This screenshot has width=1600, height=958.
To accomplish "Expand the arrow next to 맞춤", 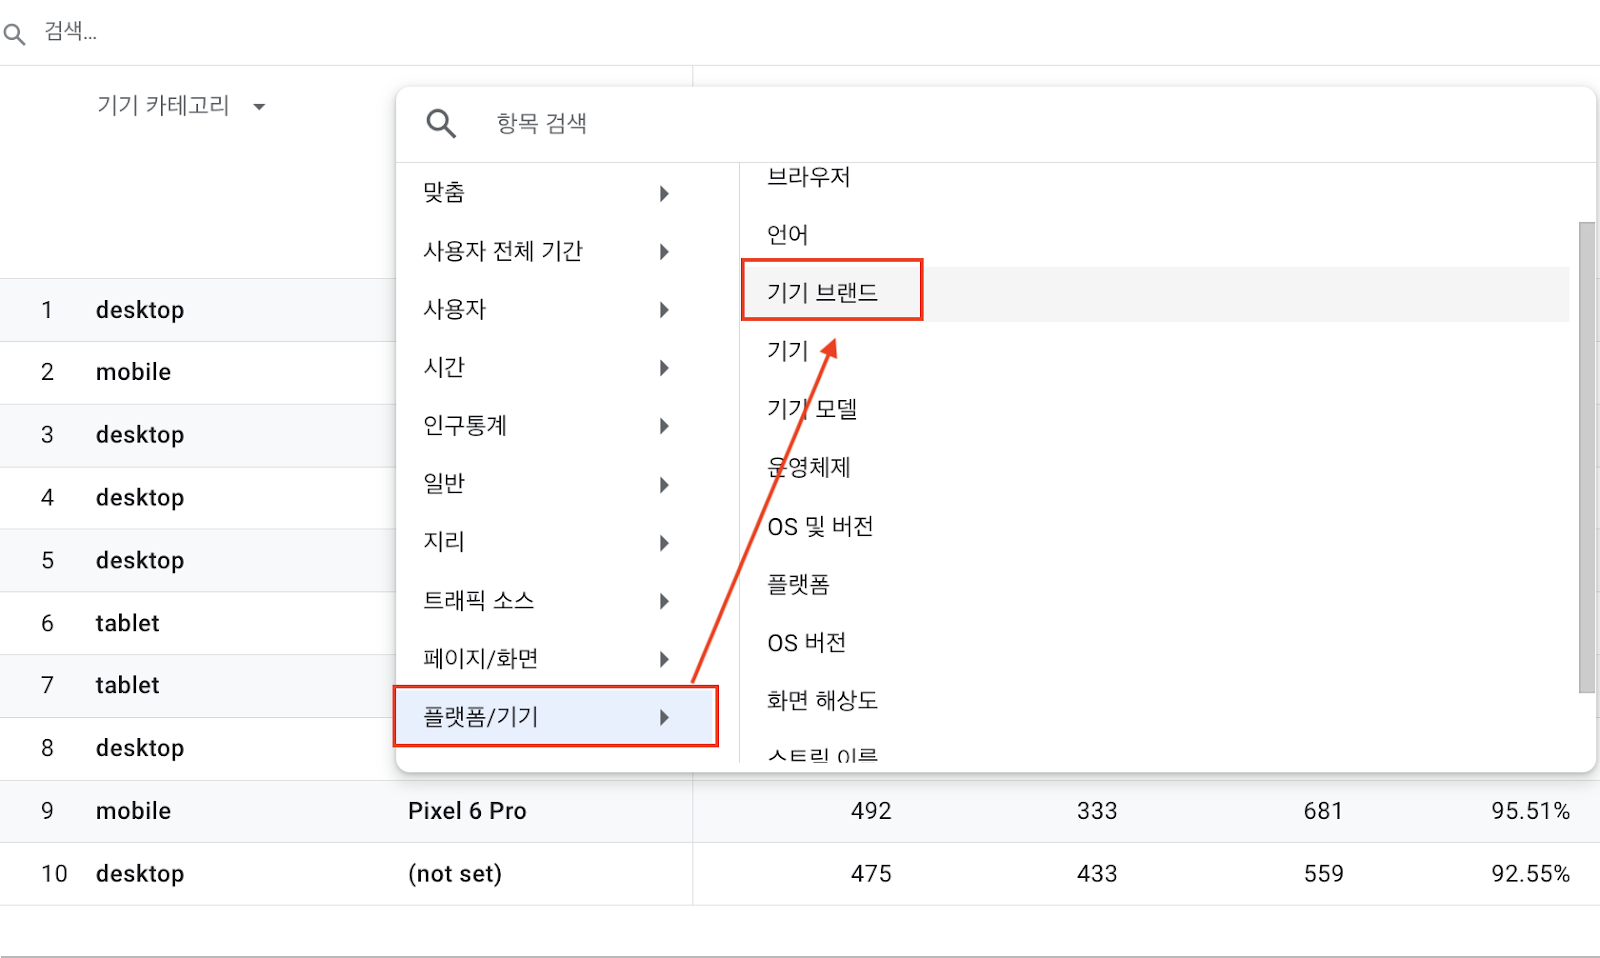I will point(664,194).
